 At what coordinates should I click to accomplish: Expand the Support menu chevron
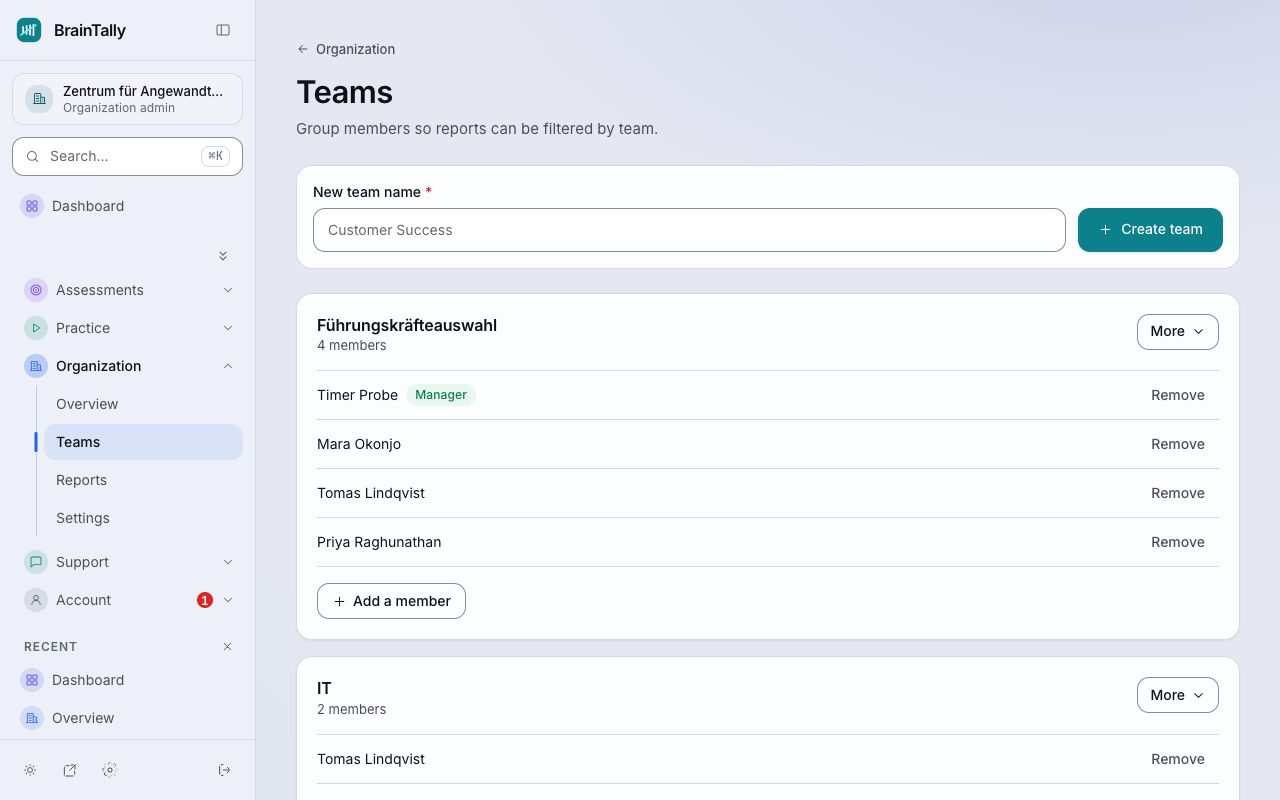click(x=228, y=562)
